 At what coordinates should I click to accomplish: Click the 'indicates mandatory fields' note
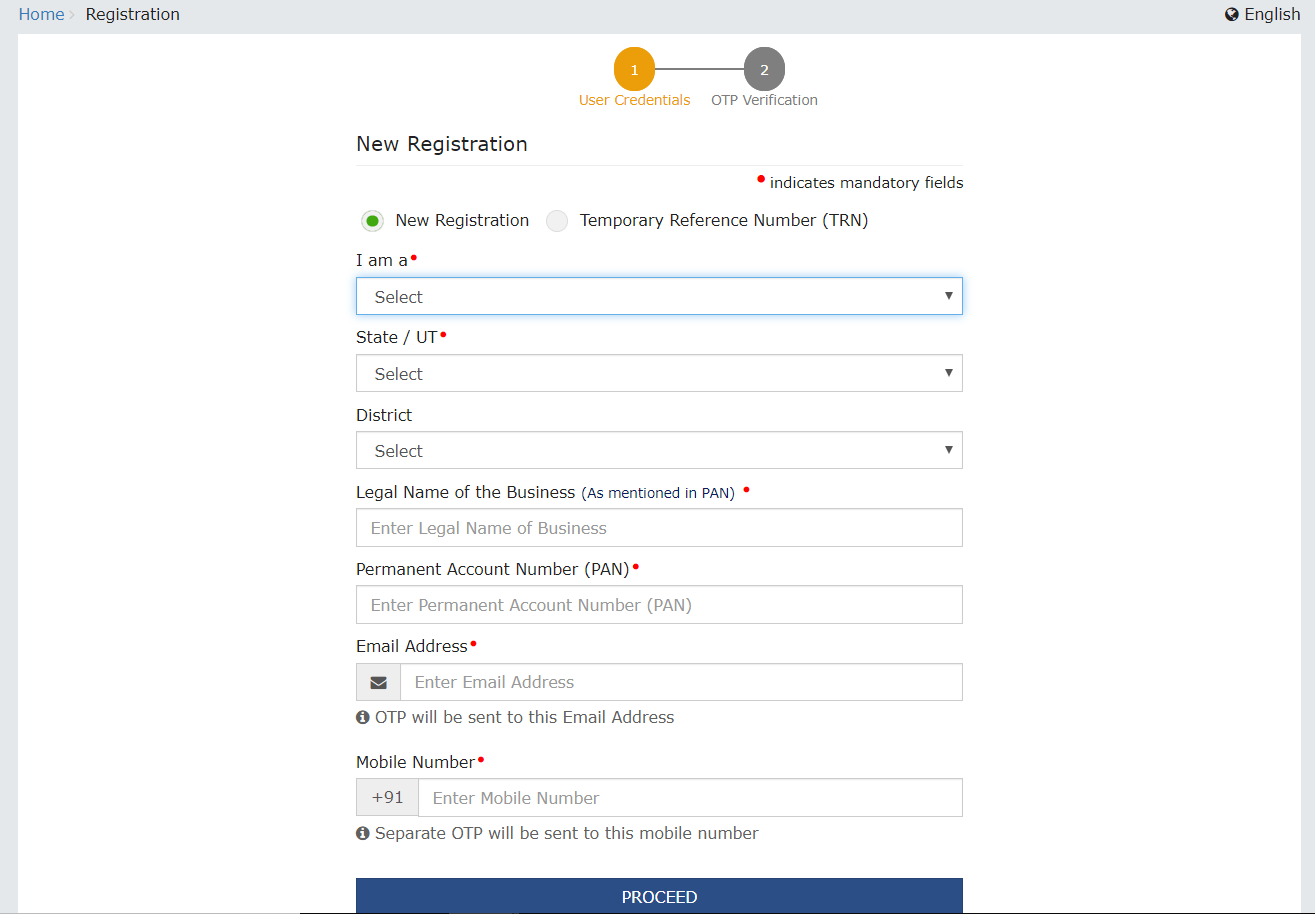(866, 183)
